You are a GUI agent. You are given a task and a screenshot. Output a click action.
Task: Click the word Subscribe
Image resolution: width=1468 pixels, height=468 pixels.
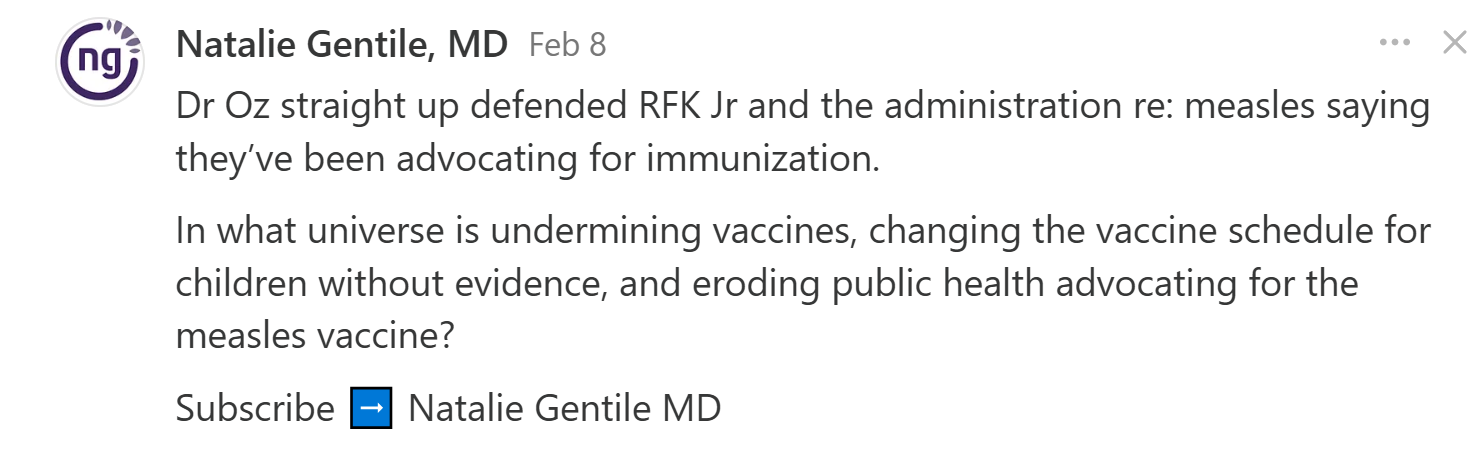255,408
